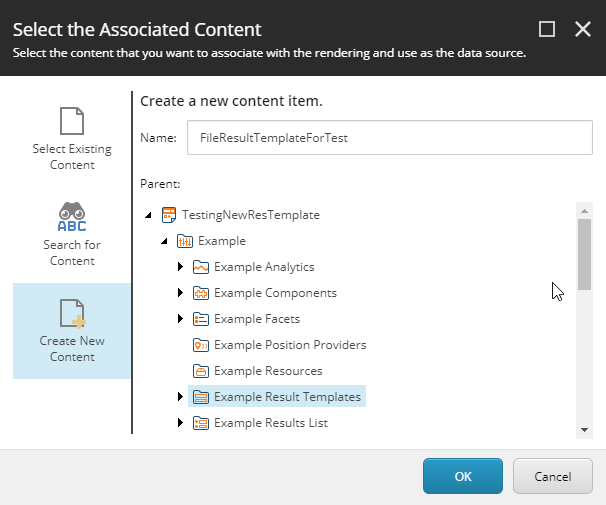Select the Example Analytics folder icon

point(201,267)
